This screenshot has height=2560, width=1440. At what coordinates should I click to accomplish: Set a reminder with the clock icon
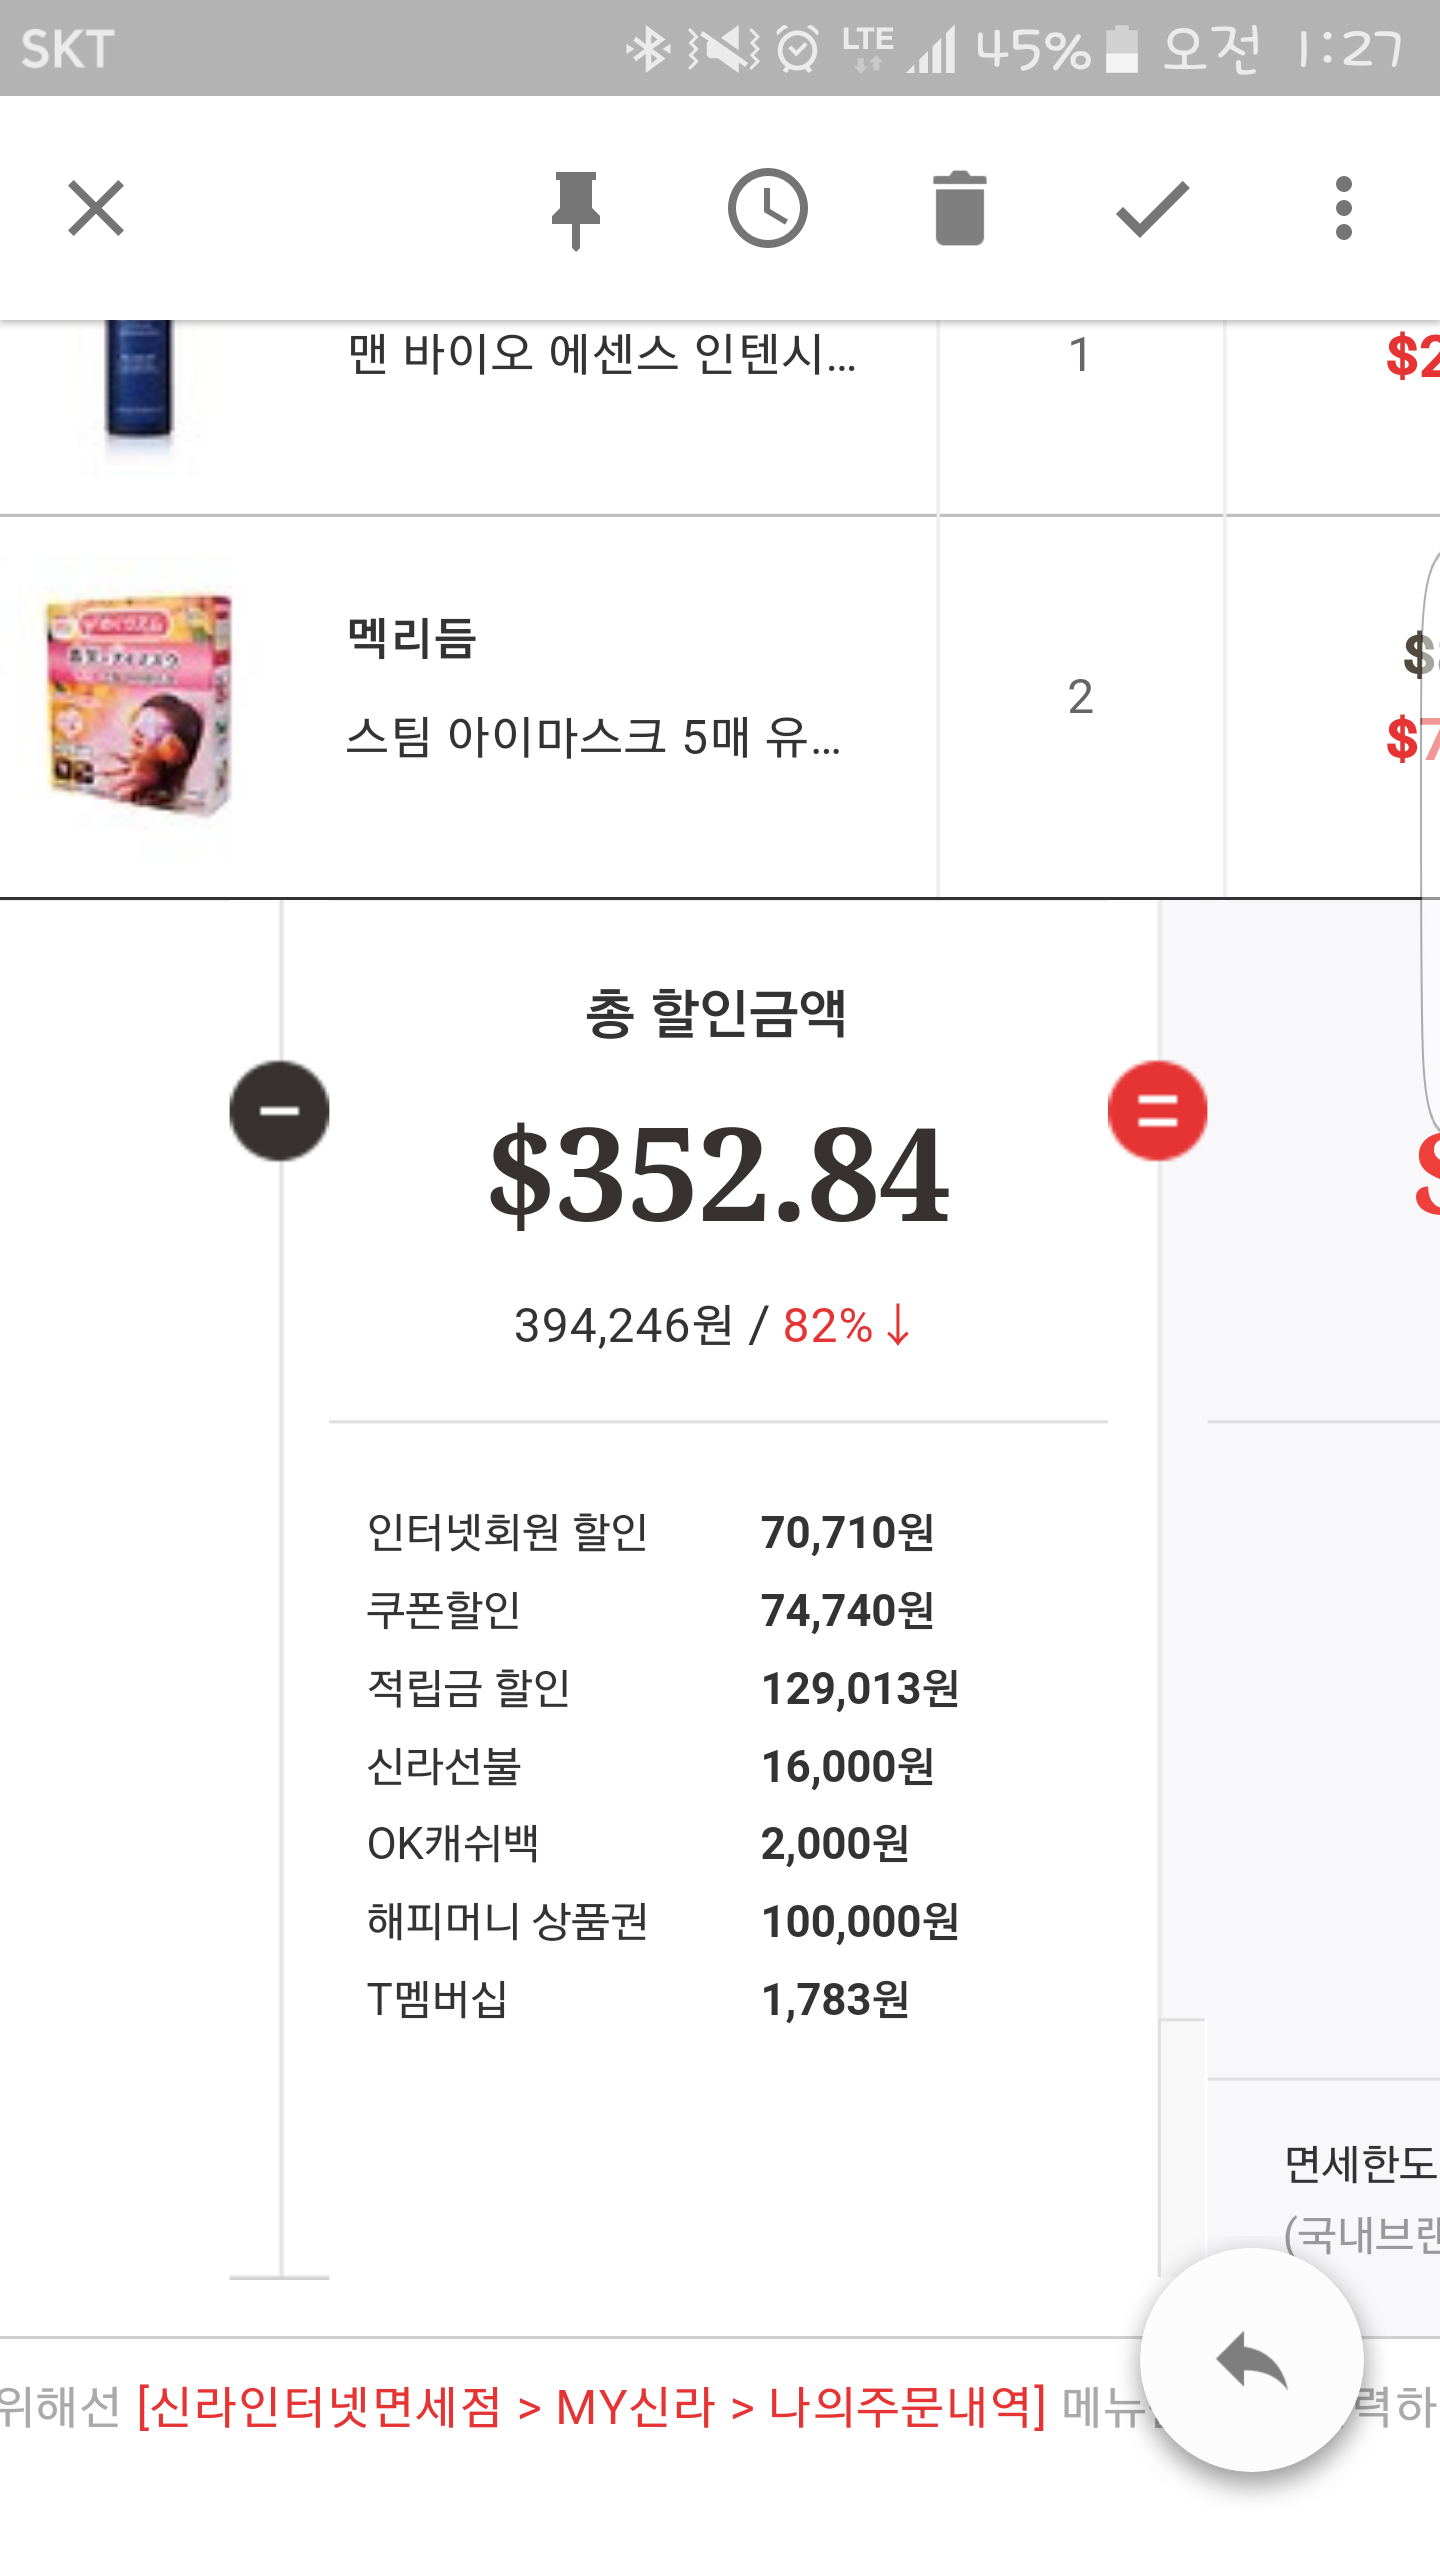pos(767,208)
